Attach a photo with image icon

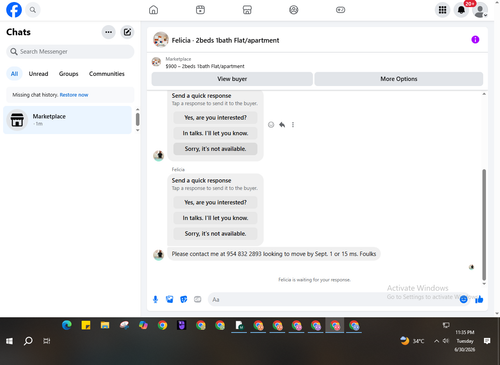click(170, 299)
